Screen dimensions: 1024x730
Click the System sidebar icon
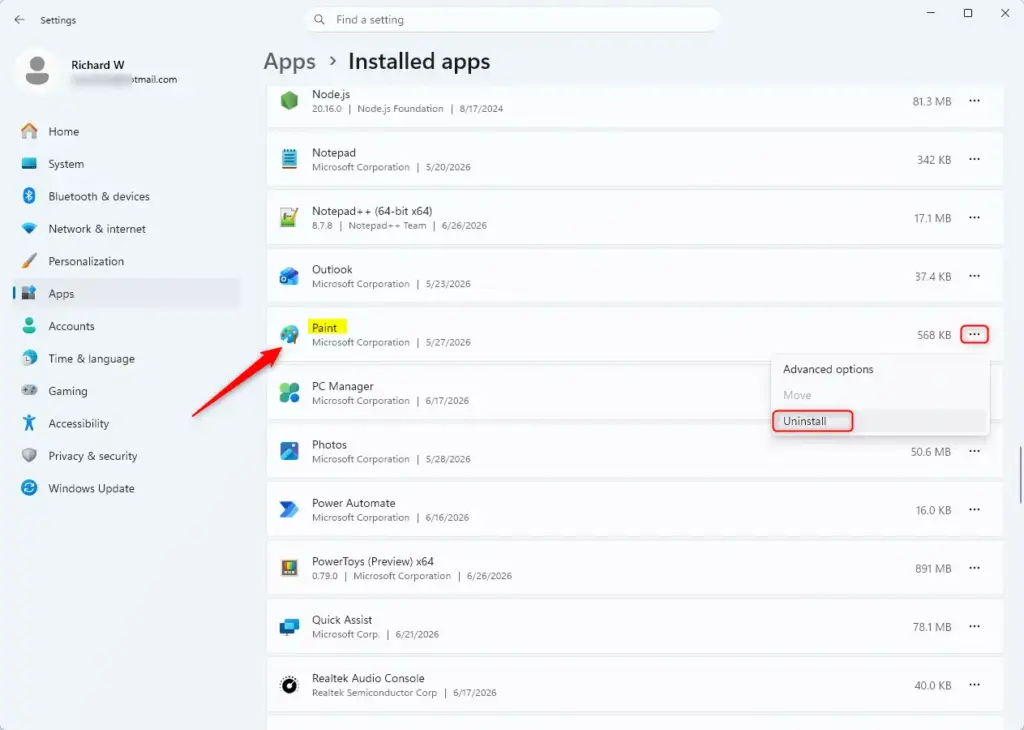[29, 164]
